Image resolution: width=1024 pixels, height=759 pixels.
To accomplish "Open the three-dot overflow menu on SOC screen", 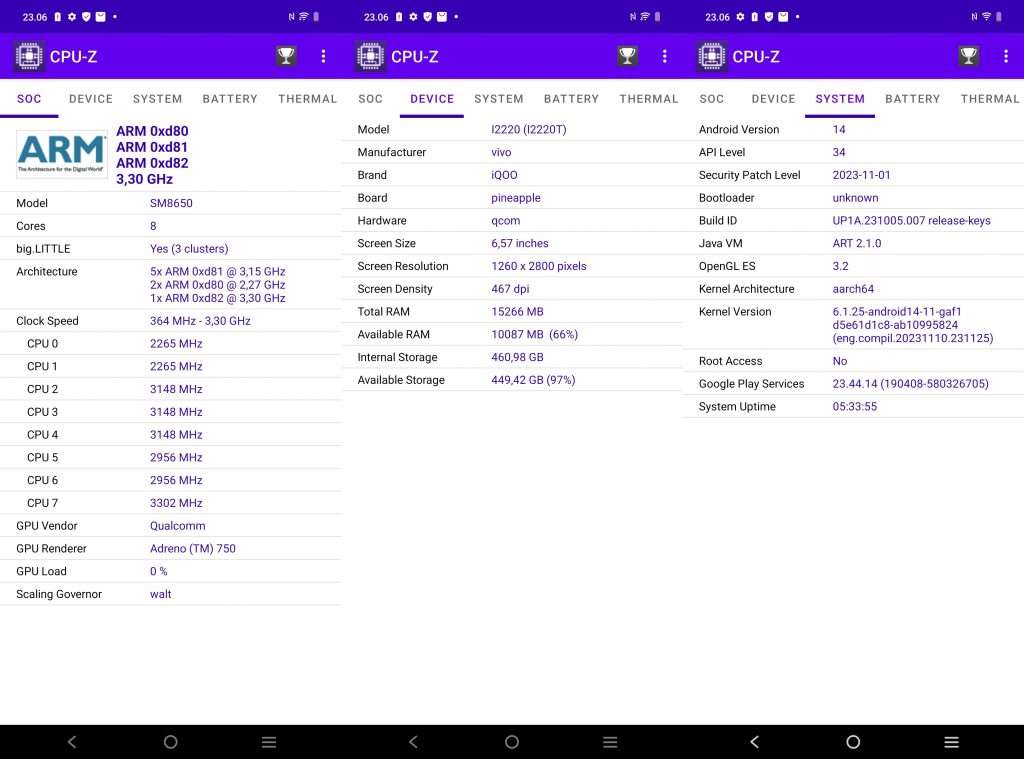I will tap(323, 56).
